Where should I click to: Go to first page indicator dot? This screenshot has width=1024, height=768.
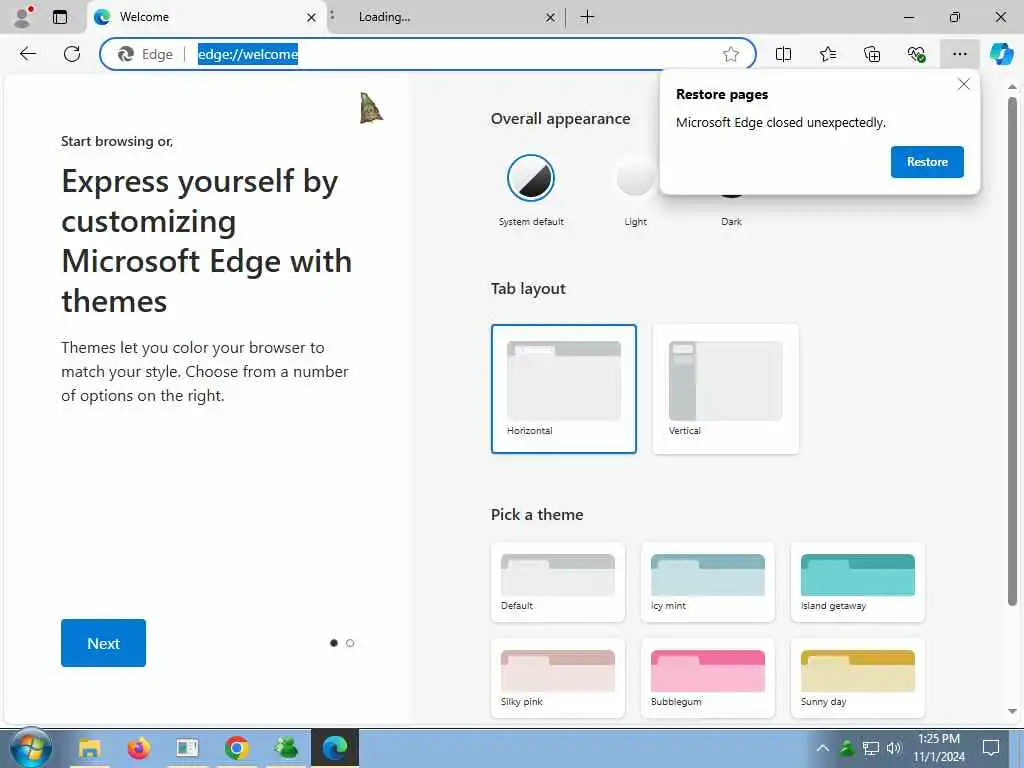coord(334,643)
